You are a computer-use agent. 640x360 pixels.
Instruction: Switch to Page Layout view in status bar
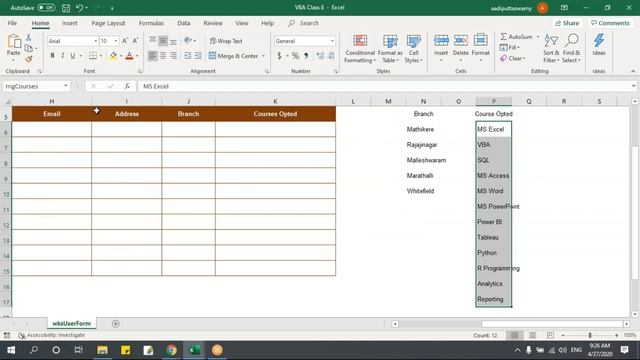coord(533,335)
